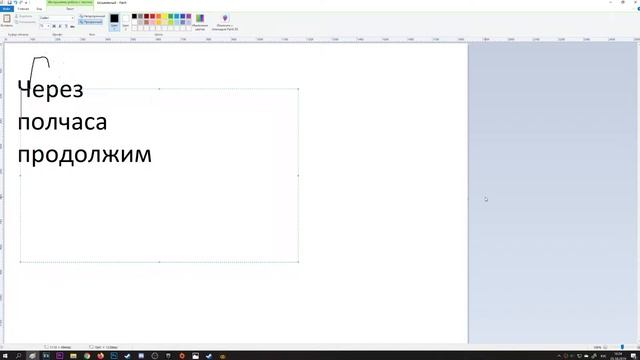Click the word "продолжим" on the canvas
The image size is (640, 360).
[84, 155]
